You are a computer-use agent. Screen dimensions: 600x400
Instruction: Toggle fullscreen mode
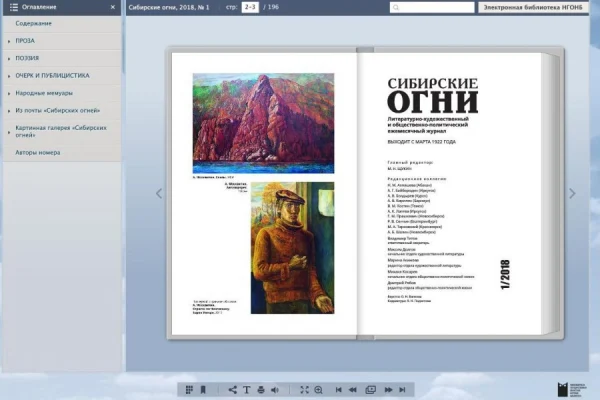pyautogui.click(x=304, y=389)
